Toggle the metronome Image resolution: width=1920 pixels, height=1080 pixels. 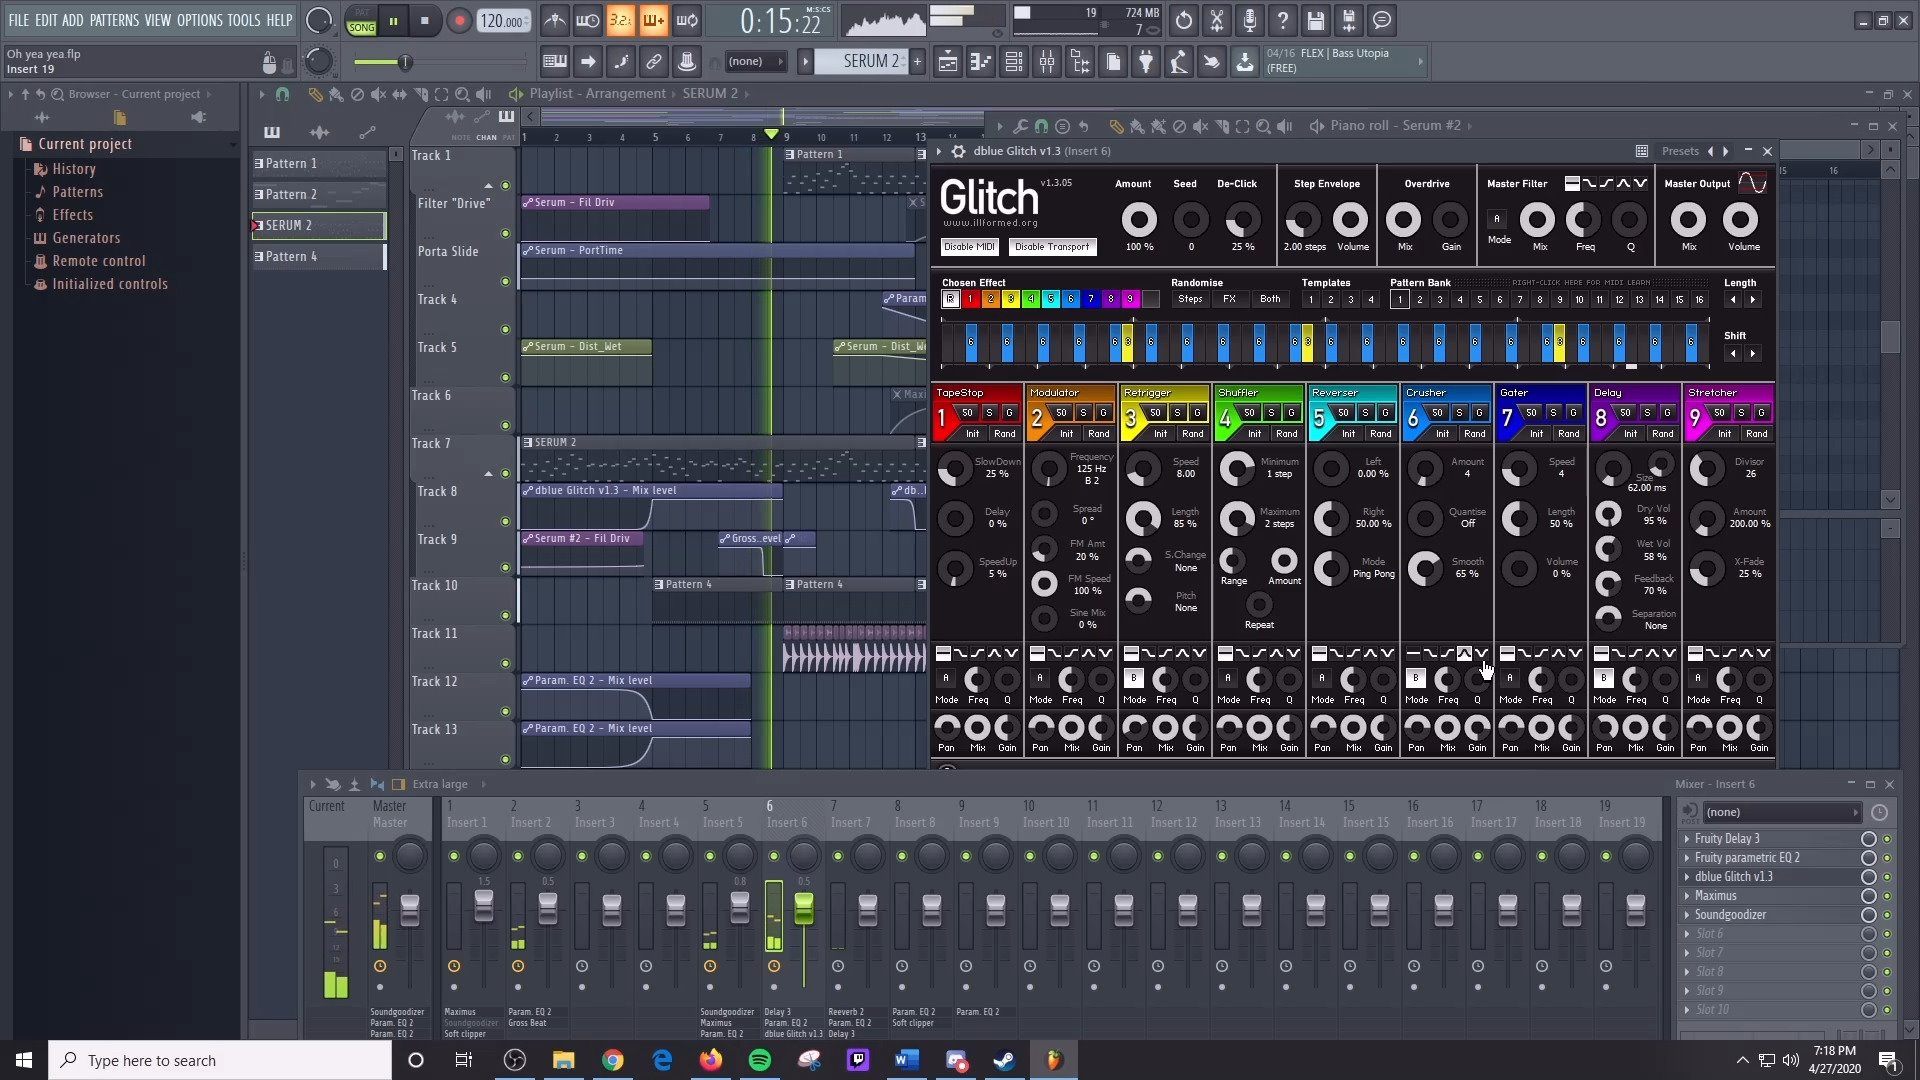(x=555, y=21)
